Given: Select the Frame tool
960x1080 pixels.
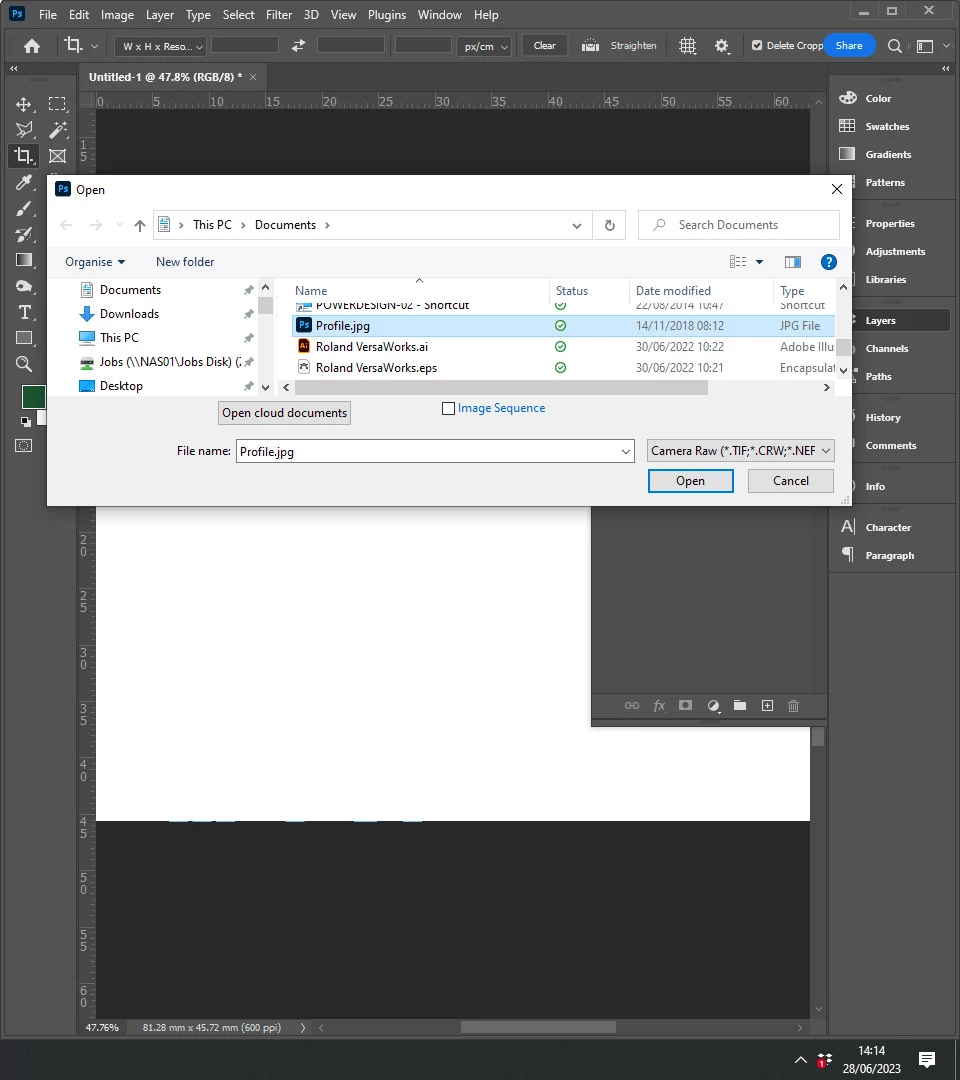Looking at the screenshot, I should (57, 156).
